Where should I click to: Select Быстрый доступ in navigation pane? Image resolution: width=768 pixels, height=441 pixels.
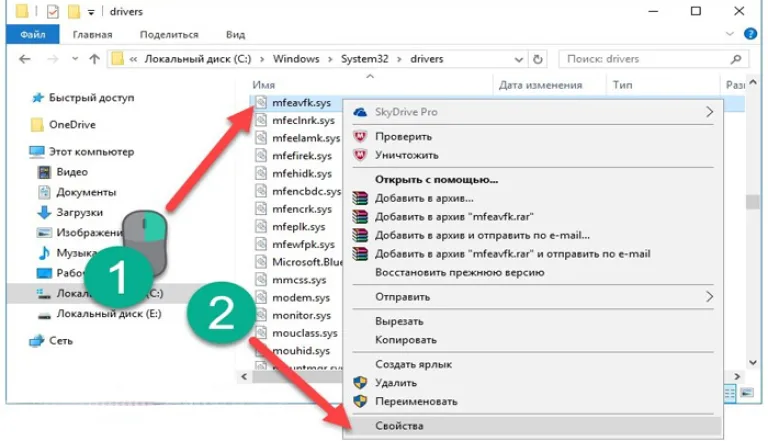click(x=91, y=98)
